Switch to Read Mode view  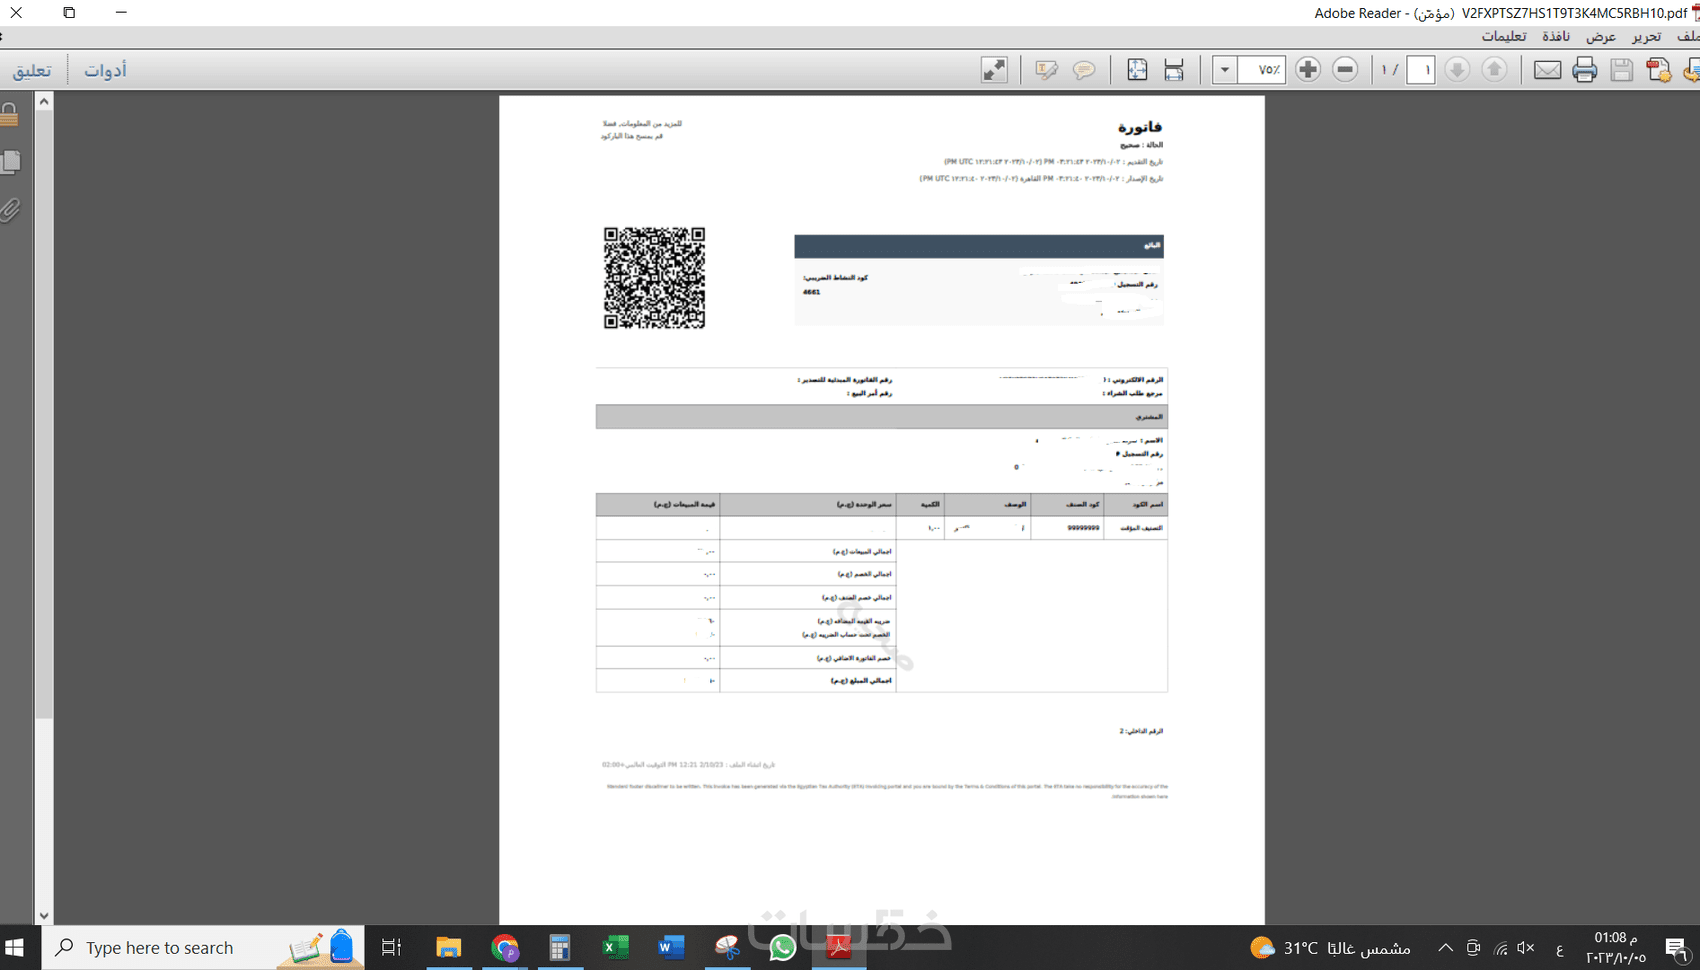[994, 70]
